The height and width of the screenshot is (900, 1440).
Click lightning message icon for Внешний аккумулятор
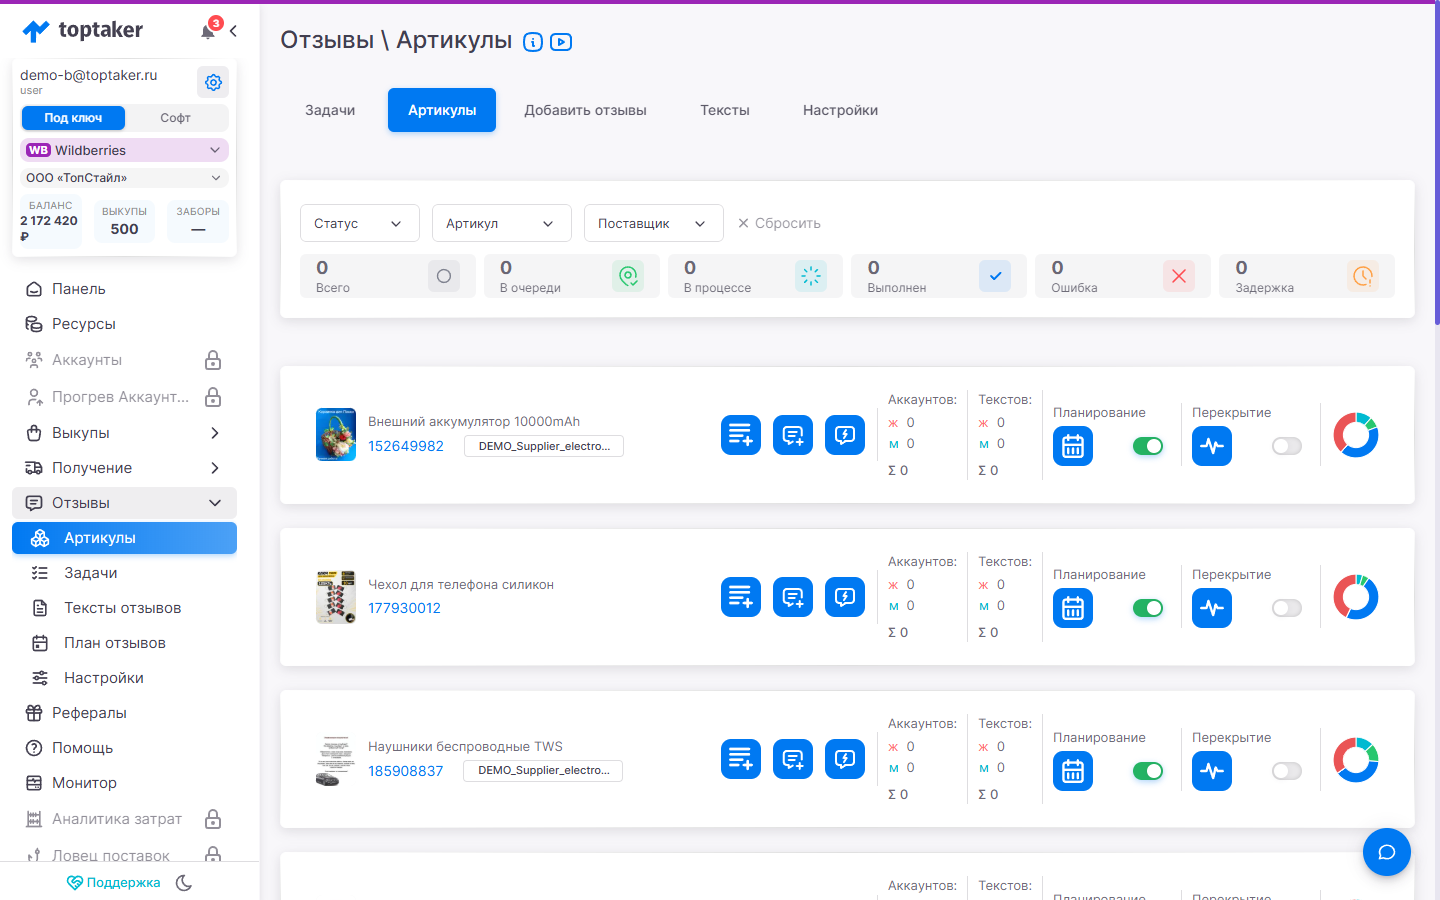pyautogui.click(x=845, y=435)
